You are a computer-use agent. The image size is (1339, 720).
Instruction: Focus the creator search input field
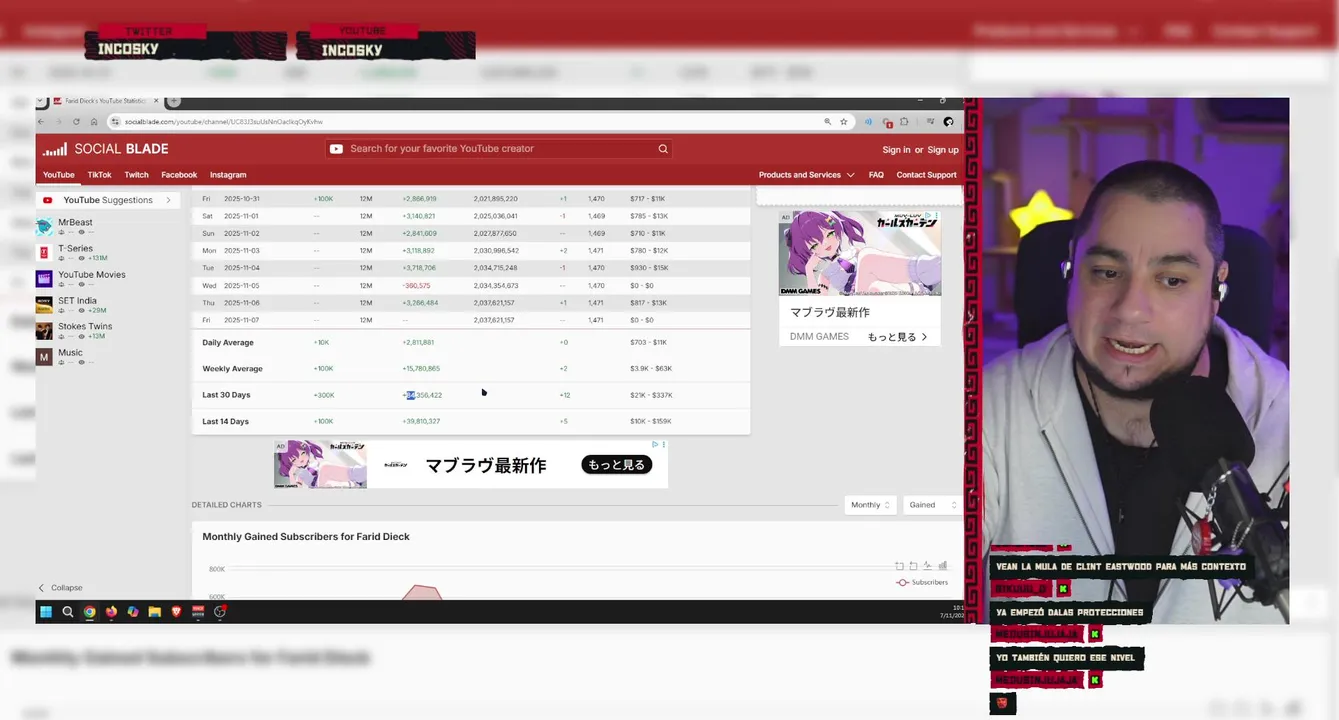500,149
